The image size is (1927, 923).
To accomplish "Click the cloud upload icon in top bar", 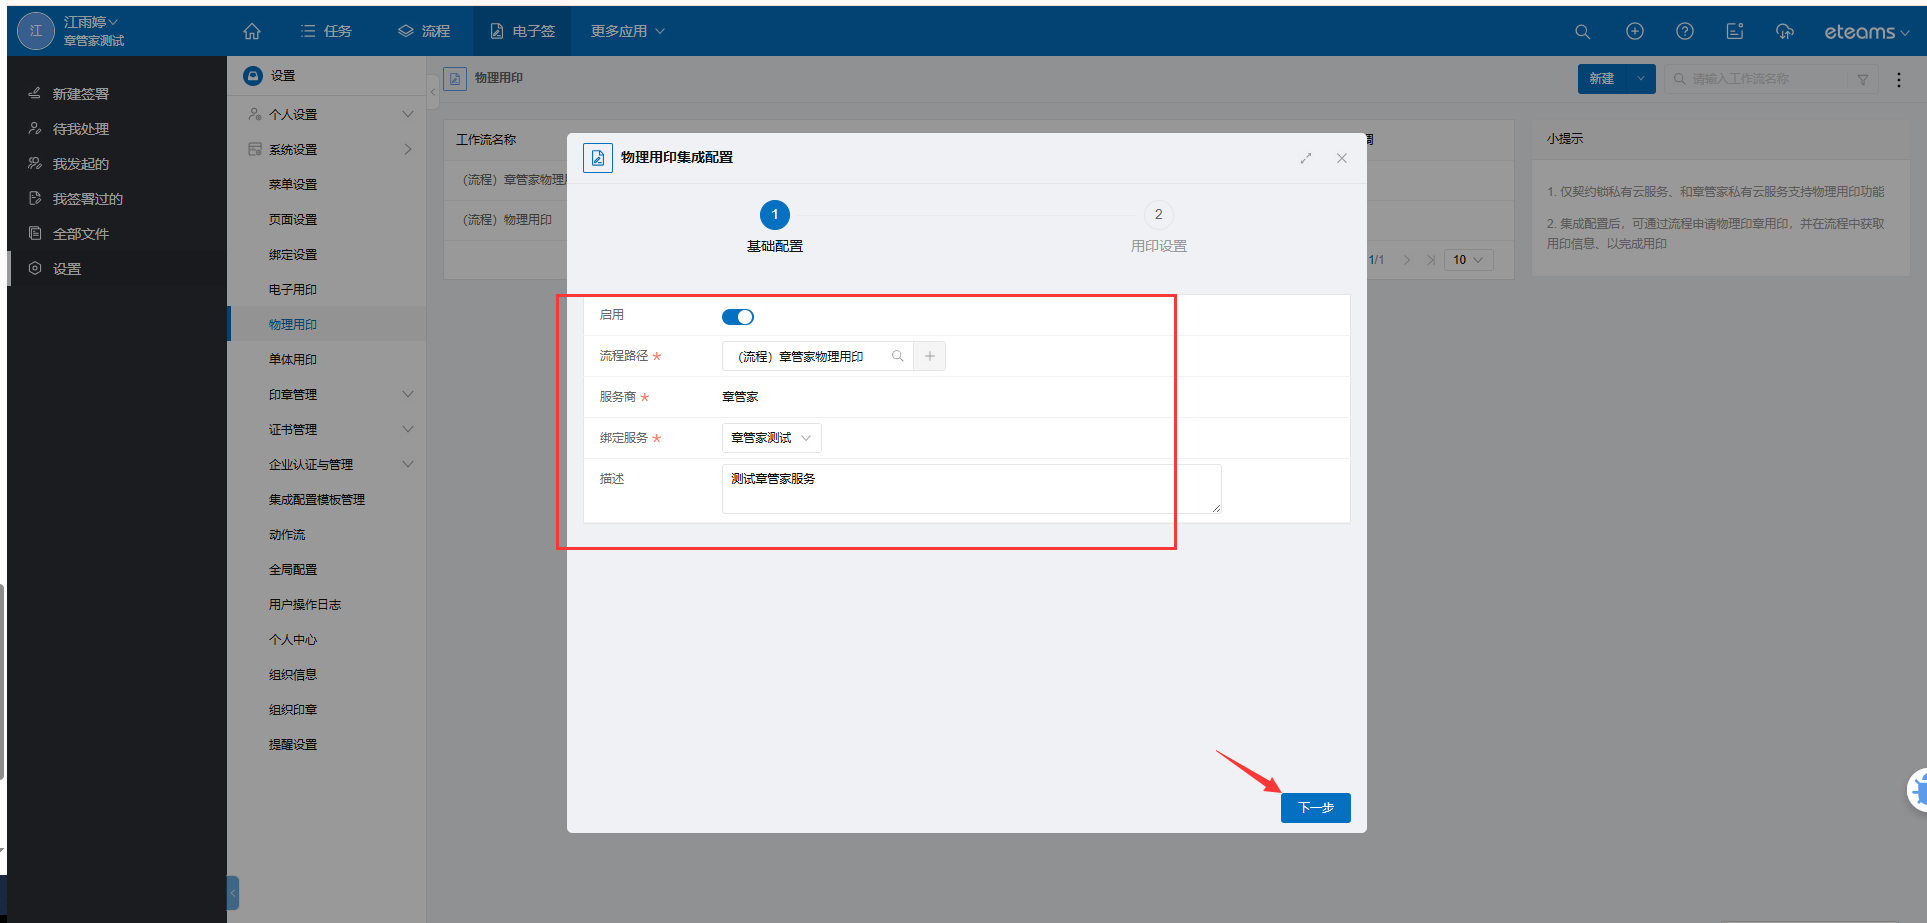I will (1785, 31).
